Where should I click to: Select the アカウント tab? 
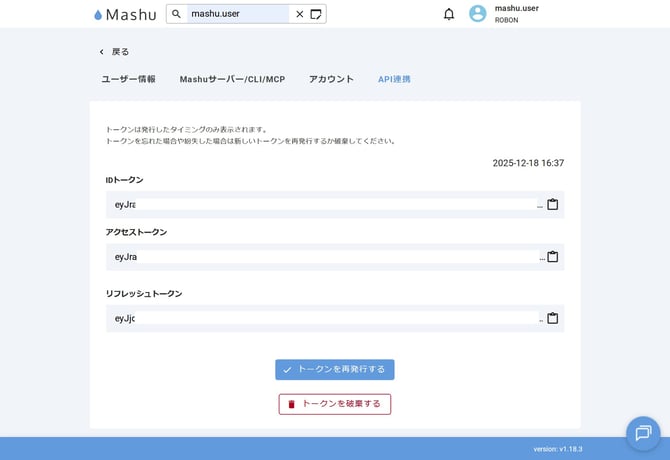pos(331,79)
